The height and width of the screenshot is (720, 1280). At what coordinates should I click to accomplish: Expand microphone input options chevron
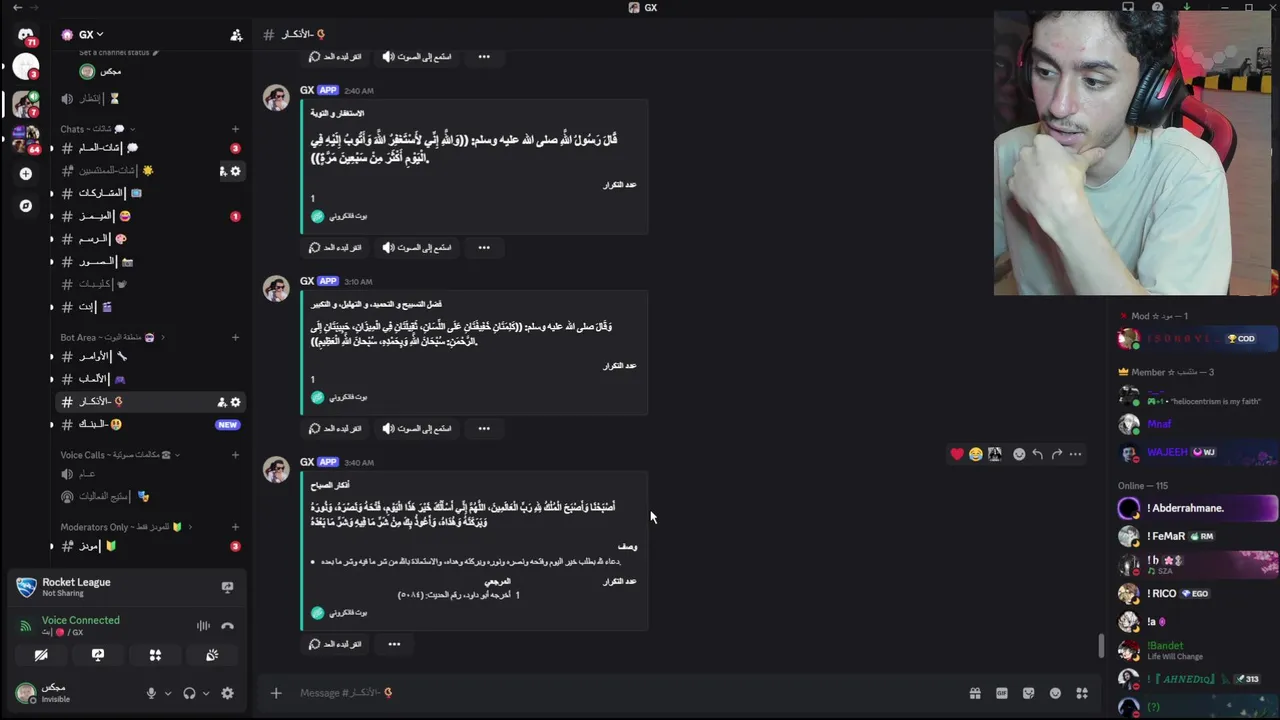167,693
